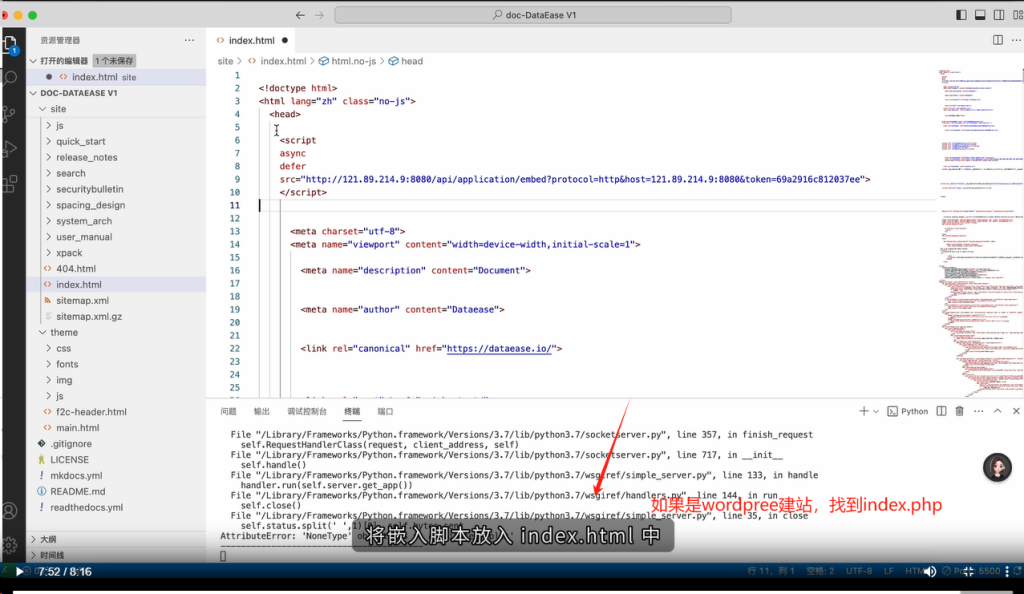Collapse the DOC-DATAEASE V1 folder section

[x=33, y=93]
